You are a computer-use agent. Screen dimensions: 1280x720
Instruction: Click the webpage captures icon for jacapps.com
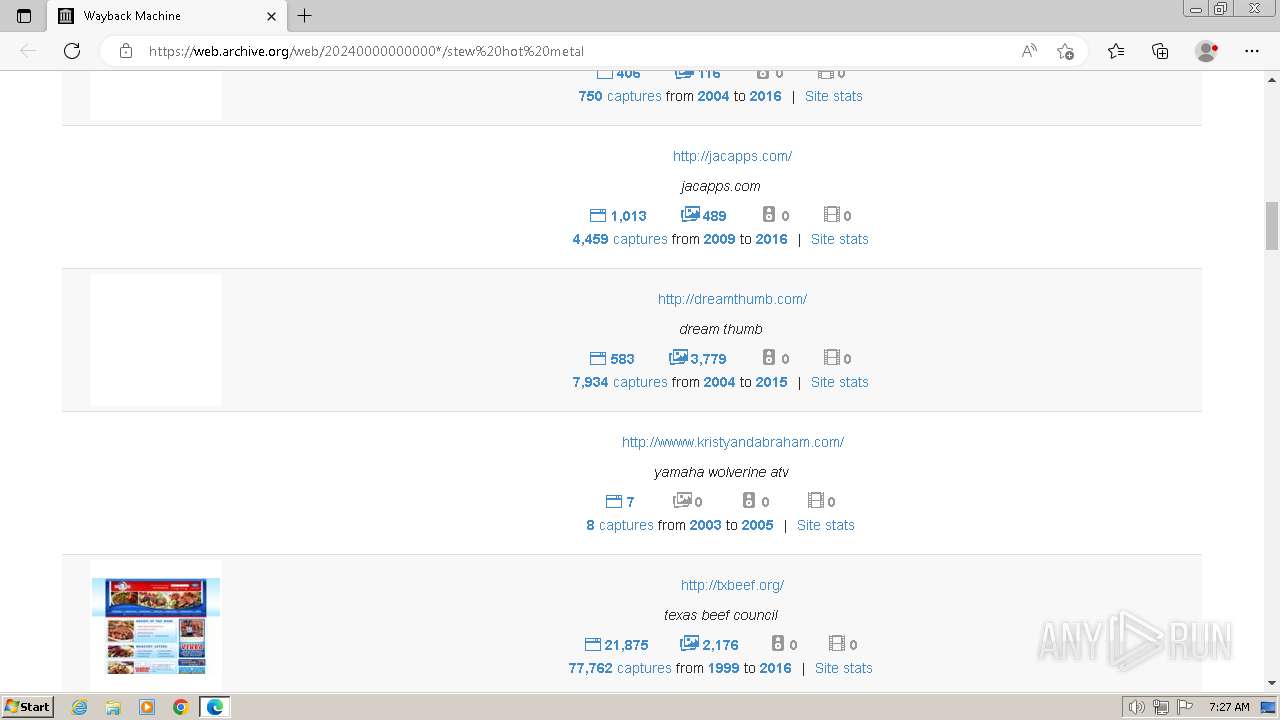click(598, 215)
